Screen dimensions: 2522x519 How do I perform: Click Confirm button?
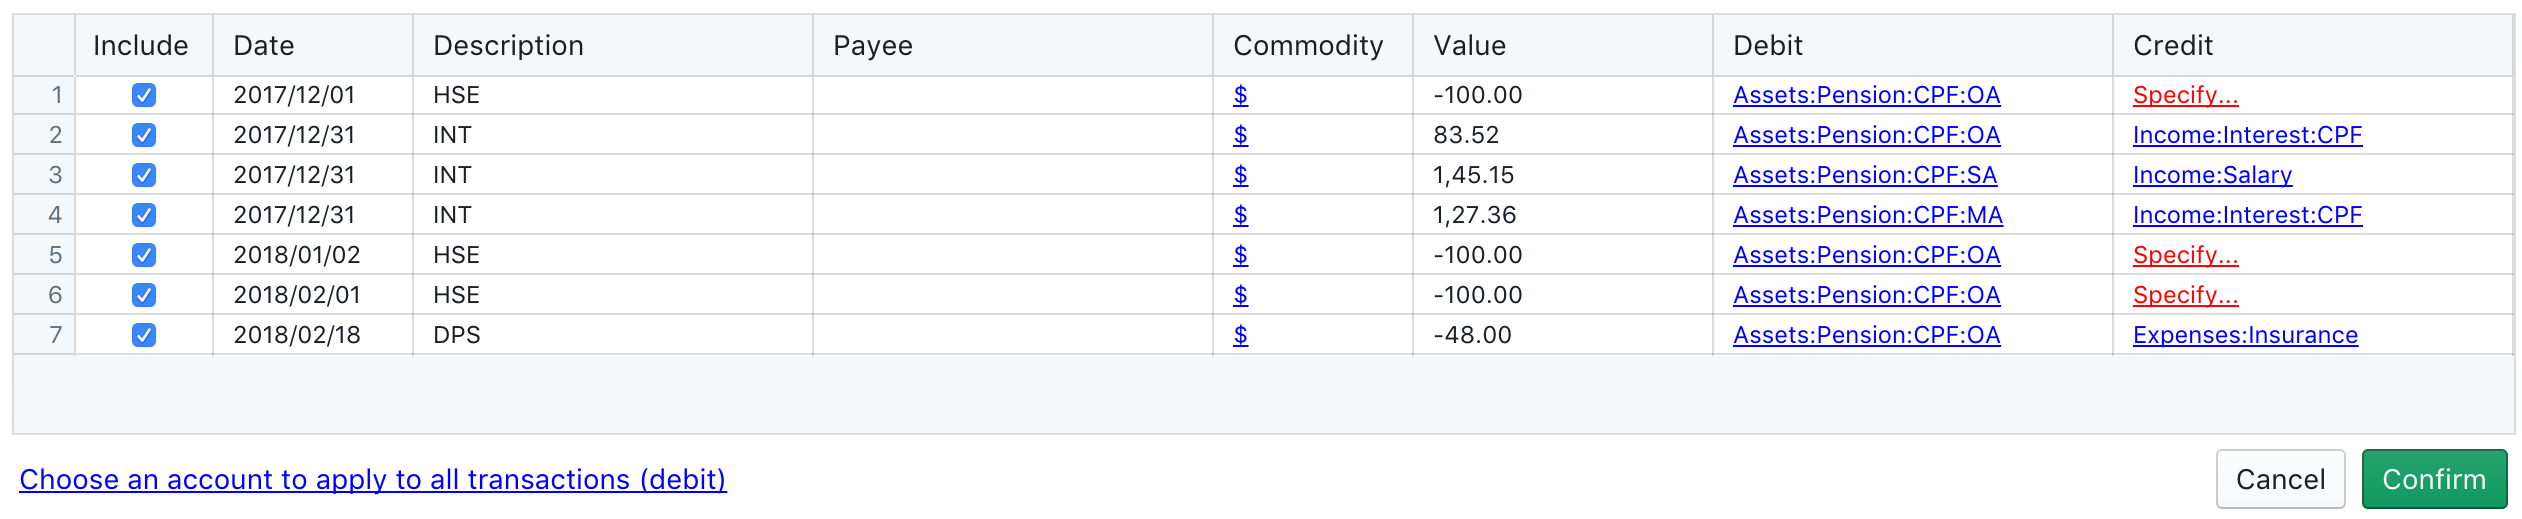coord(2433,479)
